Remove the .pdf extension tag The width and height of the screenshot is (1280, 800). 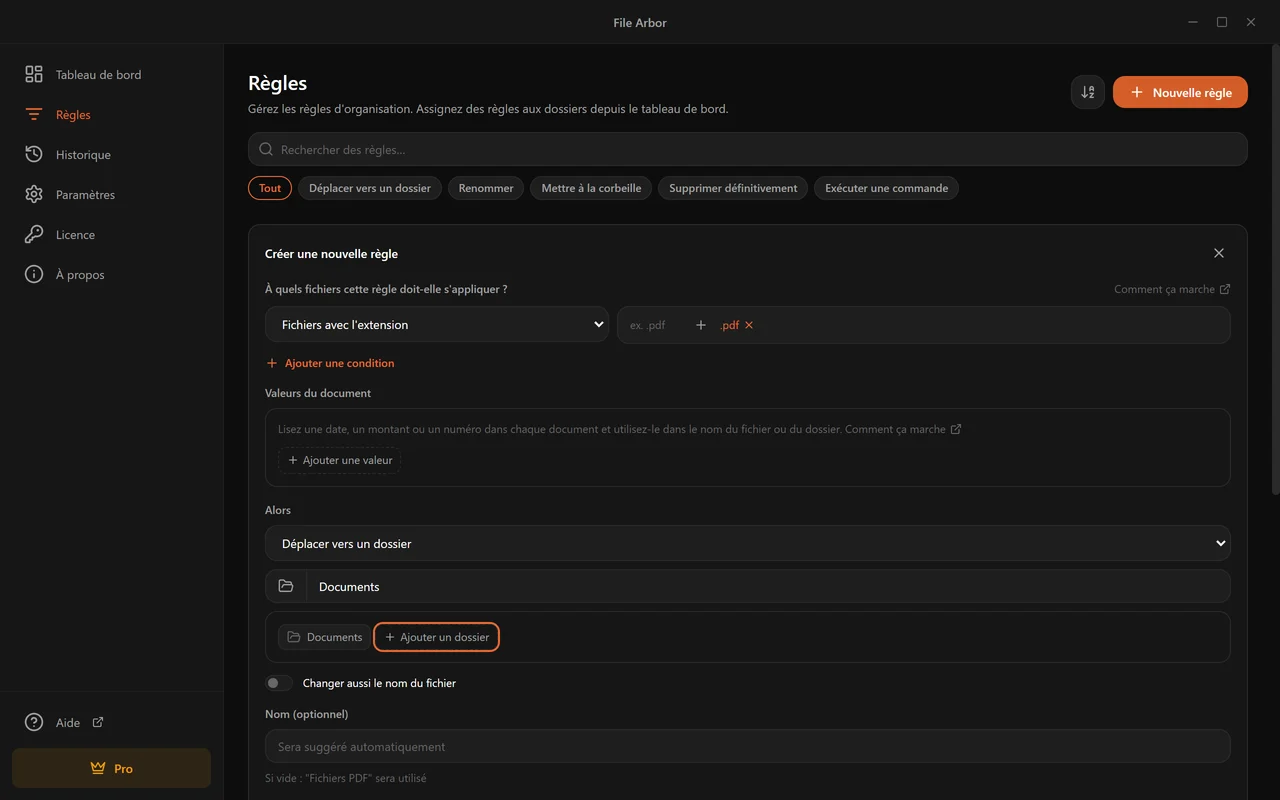pyautogui.click(x=749, y=325)
